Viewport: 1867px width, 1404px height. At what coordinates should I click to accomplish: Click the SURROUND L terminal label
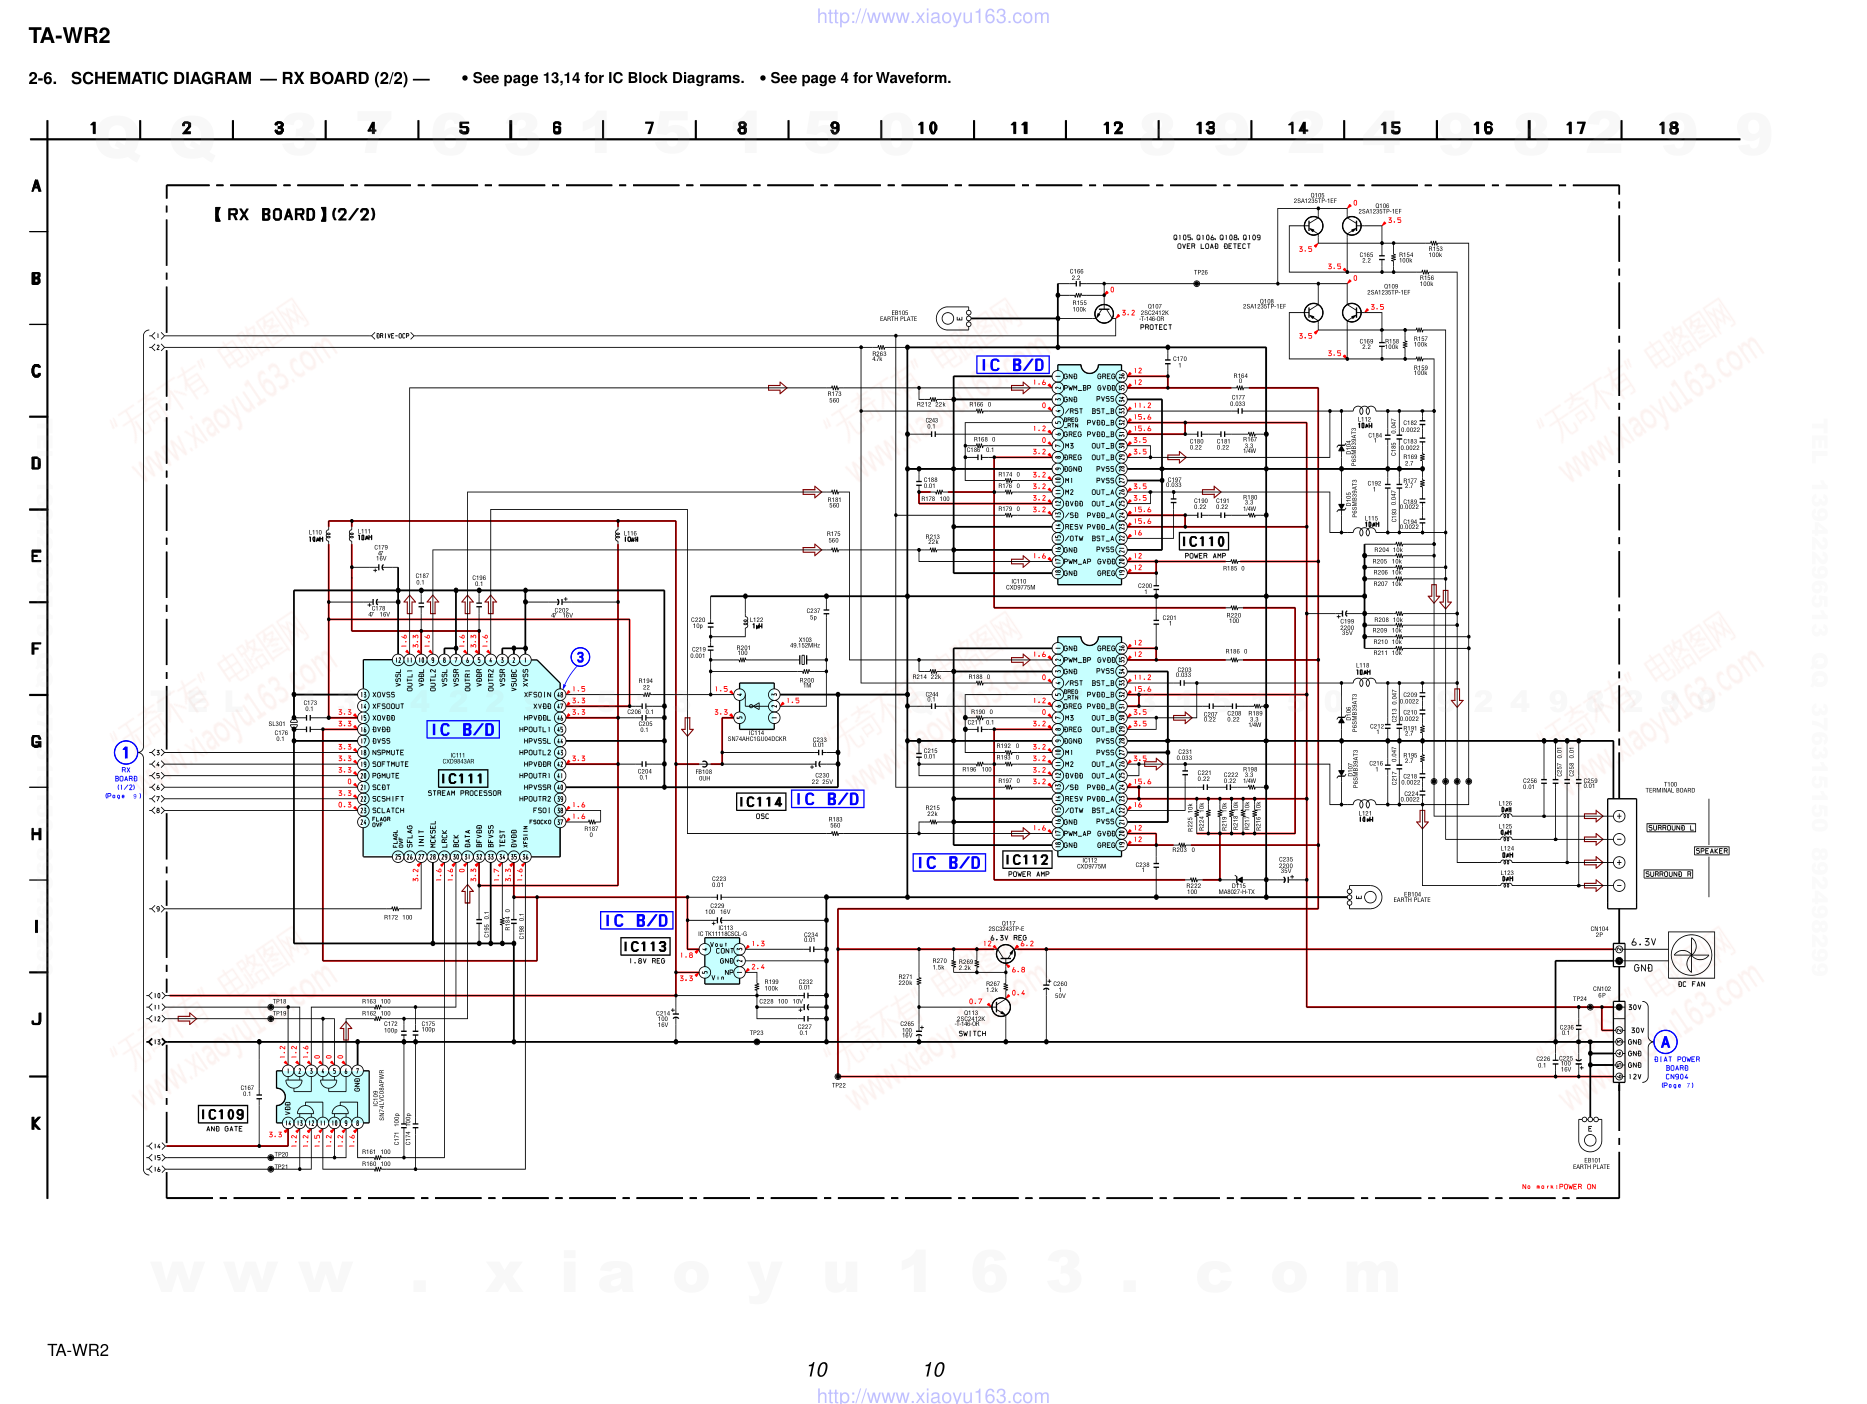1670,828
